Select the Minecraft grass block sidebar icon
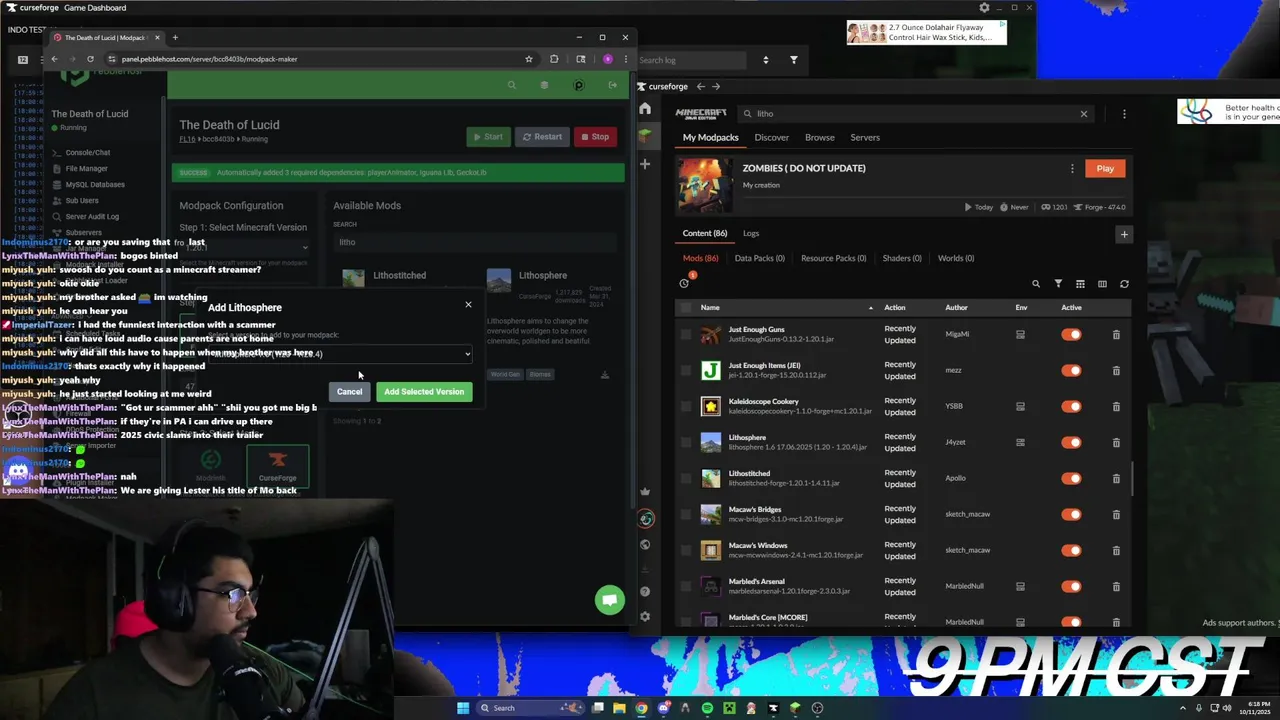 645,135
